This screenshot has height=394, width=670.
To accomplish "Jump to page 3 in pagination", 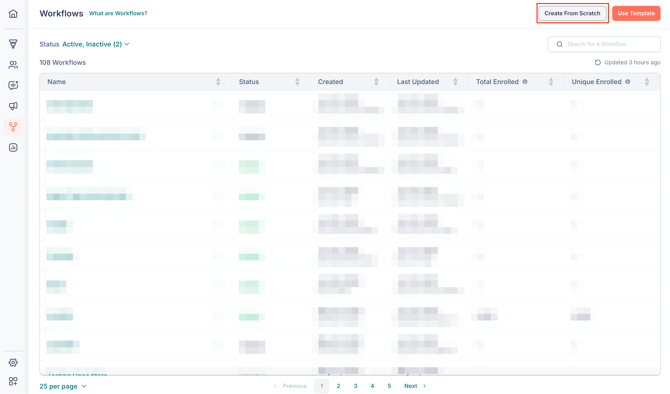I will click(x=355, y=386).
